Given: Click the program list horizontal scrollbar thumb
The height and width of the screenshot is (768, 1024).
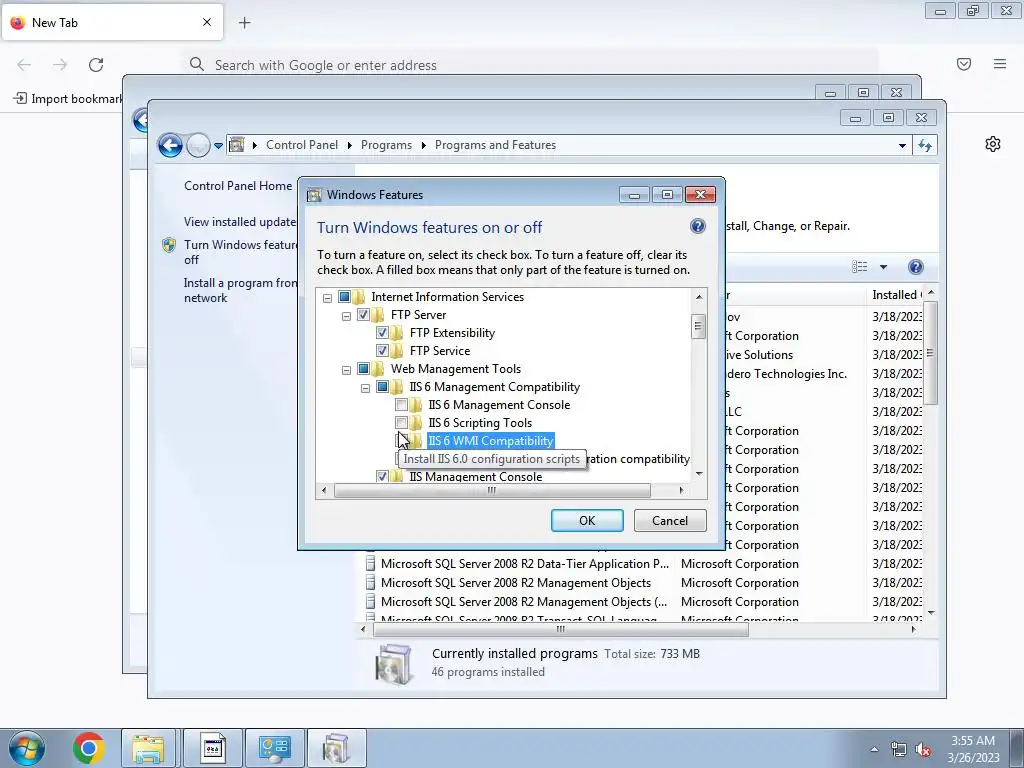Looking at the screenshot, I should point(560,630).
